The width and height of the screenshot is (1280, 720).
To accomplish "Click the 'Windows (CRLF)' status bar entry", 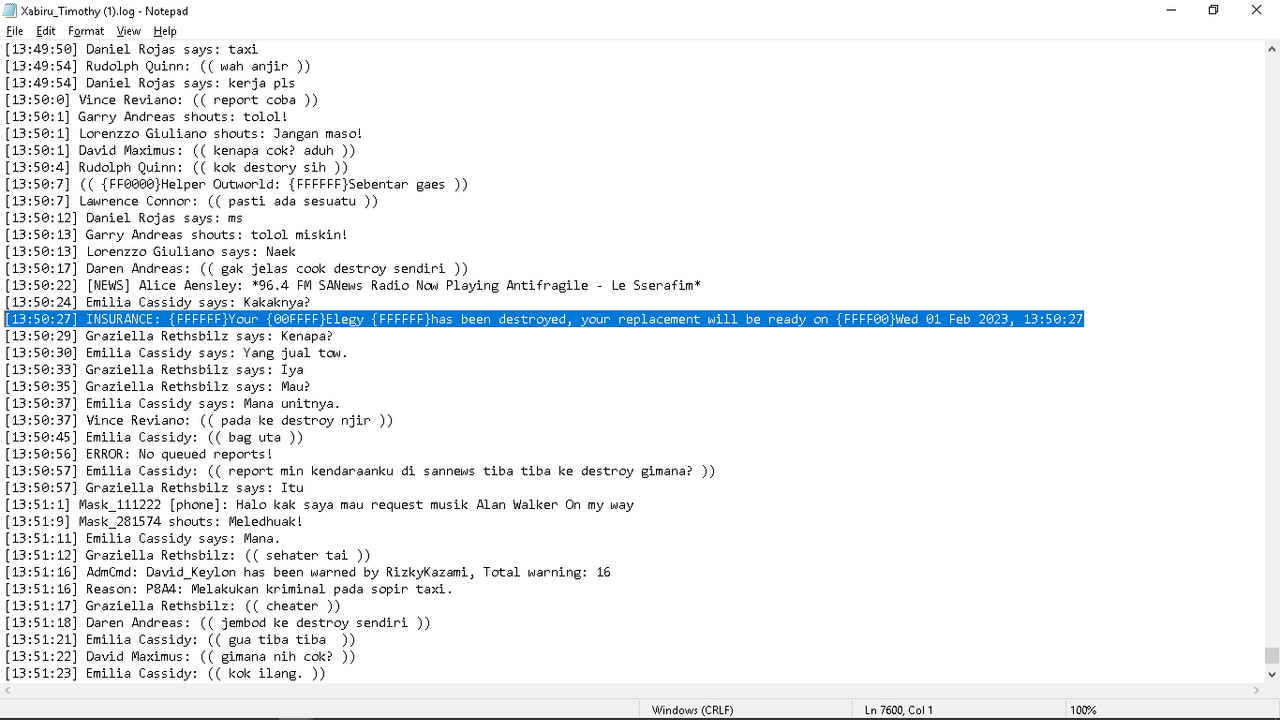I will (x=692, y=710).
